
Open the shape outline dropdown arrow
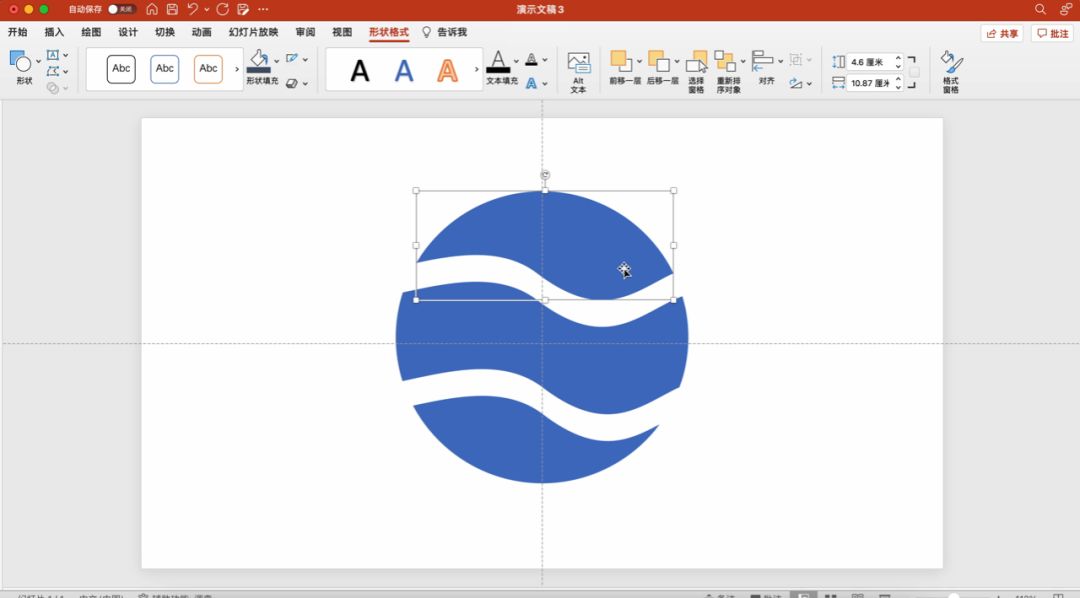click(x=305, y=59)
